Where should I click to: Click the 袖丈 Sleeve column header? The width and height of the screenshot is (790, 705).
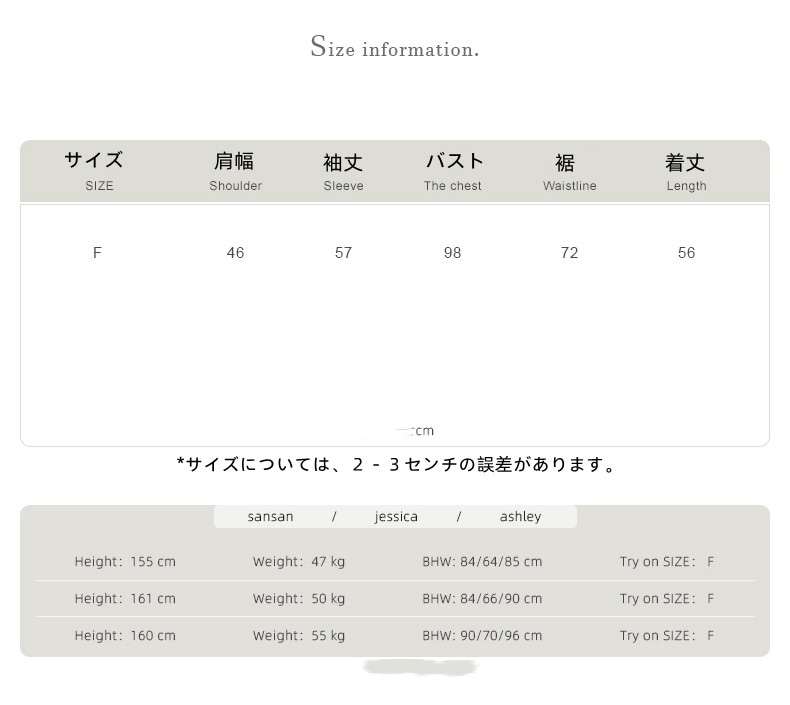click(343, 171)
